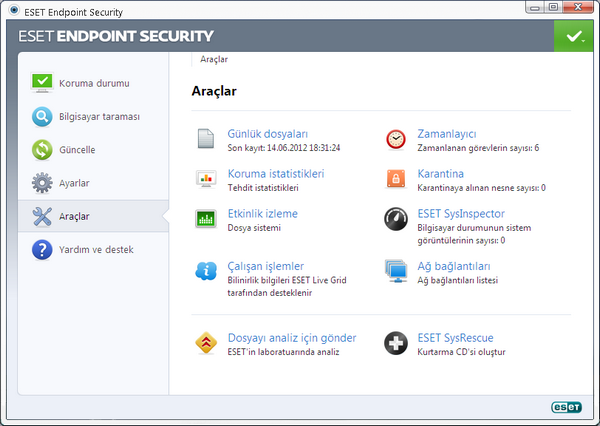
Task: Click the Yardım ve destek question icon
Action: coord(42,250)
